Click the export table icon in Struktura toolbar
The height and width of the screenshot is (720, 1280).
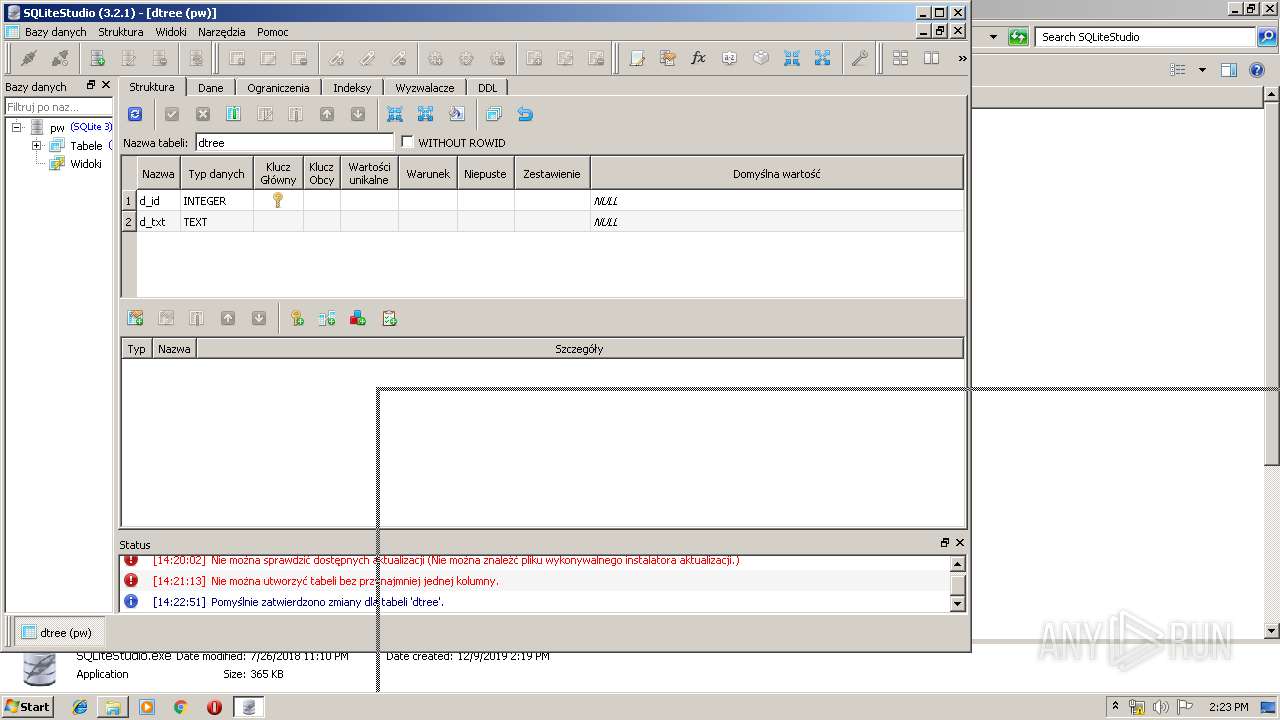(x=425, y=114)
